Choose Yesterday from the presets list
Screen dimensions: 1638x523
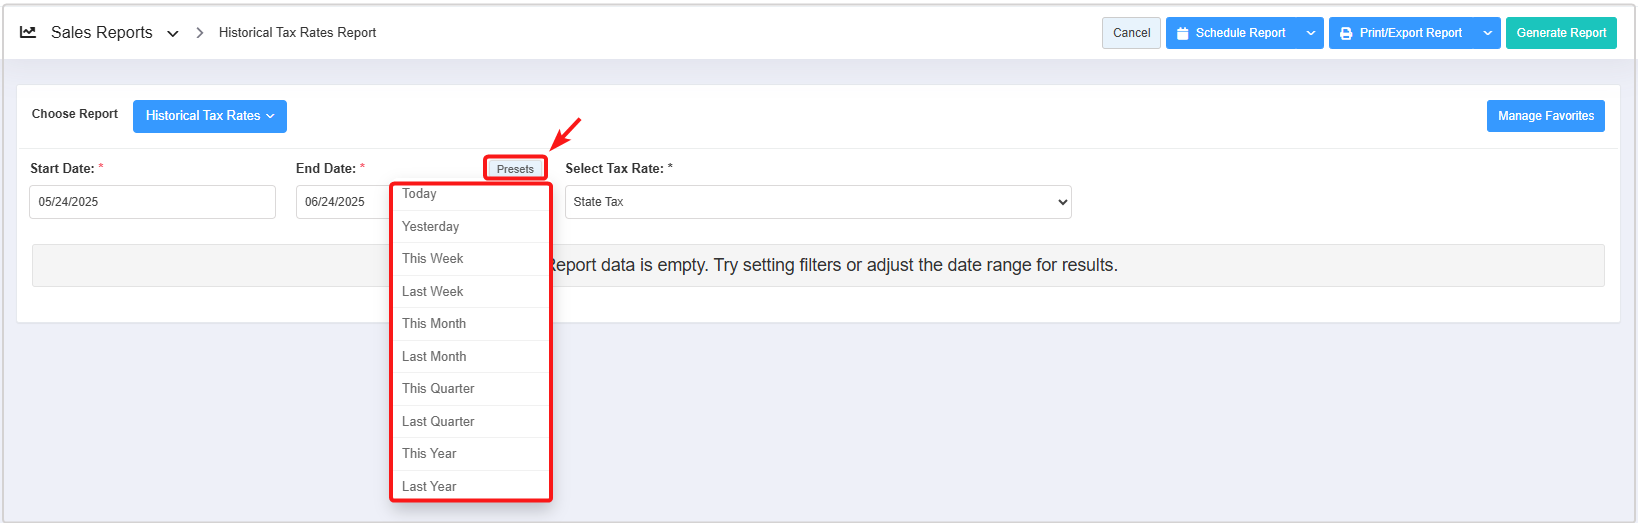tap(431, 227)
